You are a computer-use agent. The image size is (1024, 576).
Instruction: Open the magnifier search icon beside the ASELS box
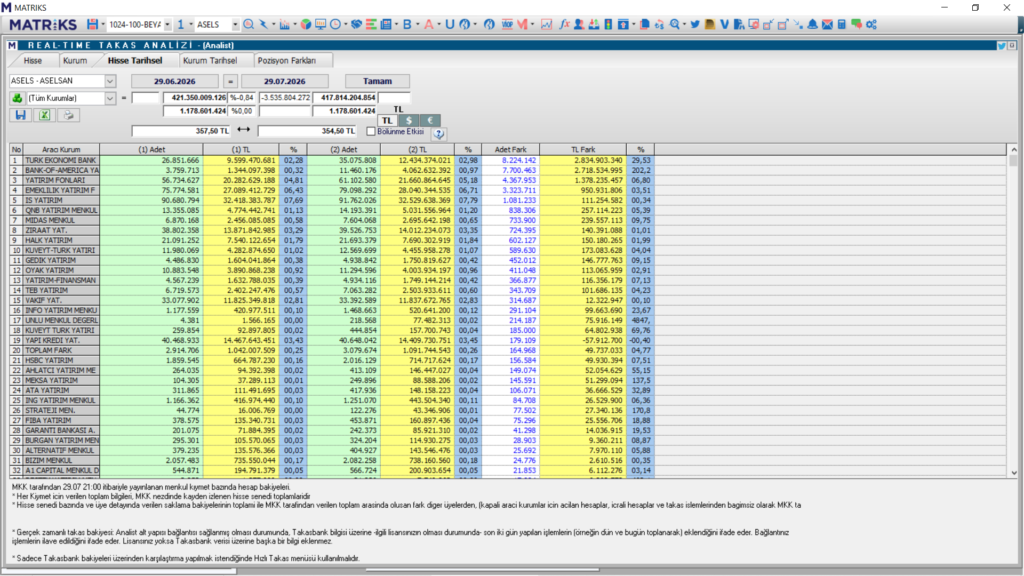[248, 24]
